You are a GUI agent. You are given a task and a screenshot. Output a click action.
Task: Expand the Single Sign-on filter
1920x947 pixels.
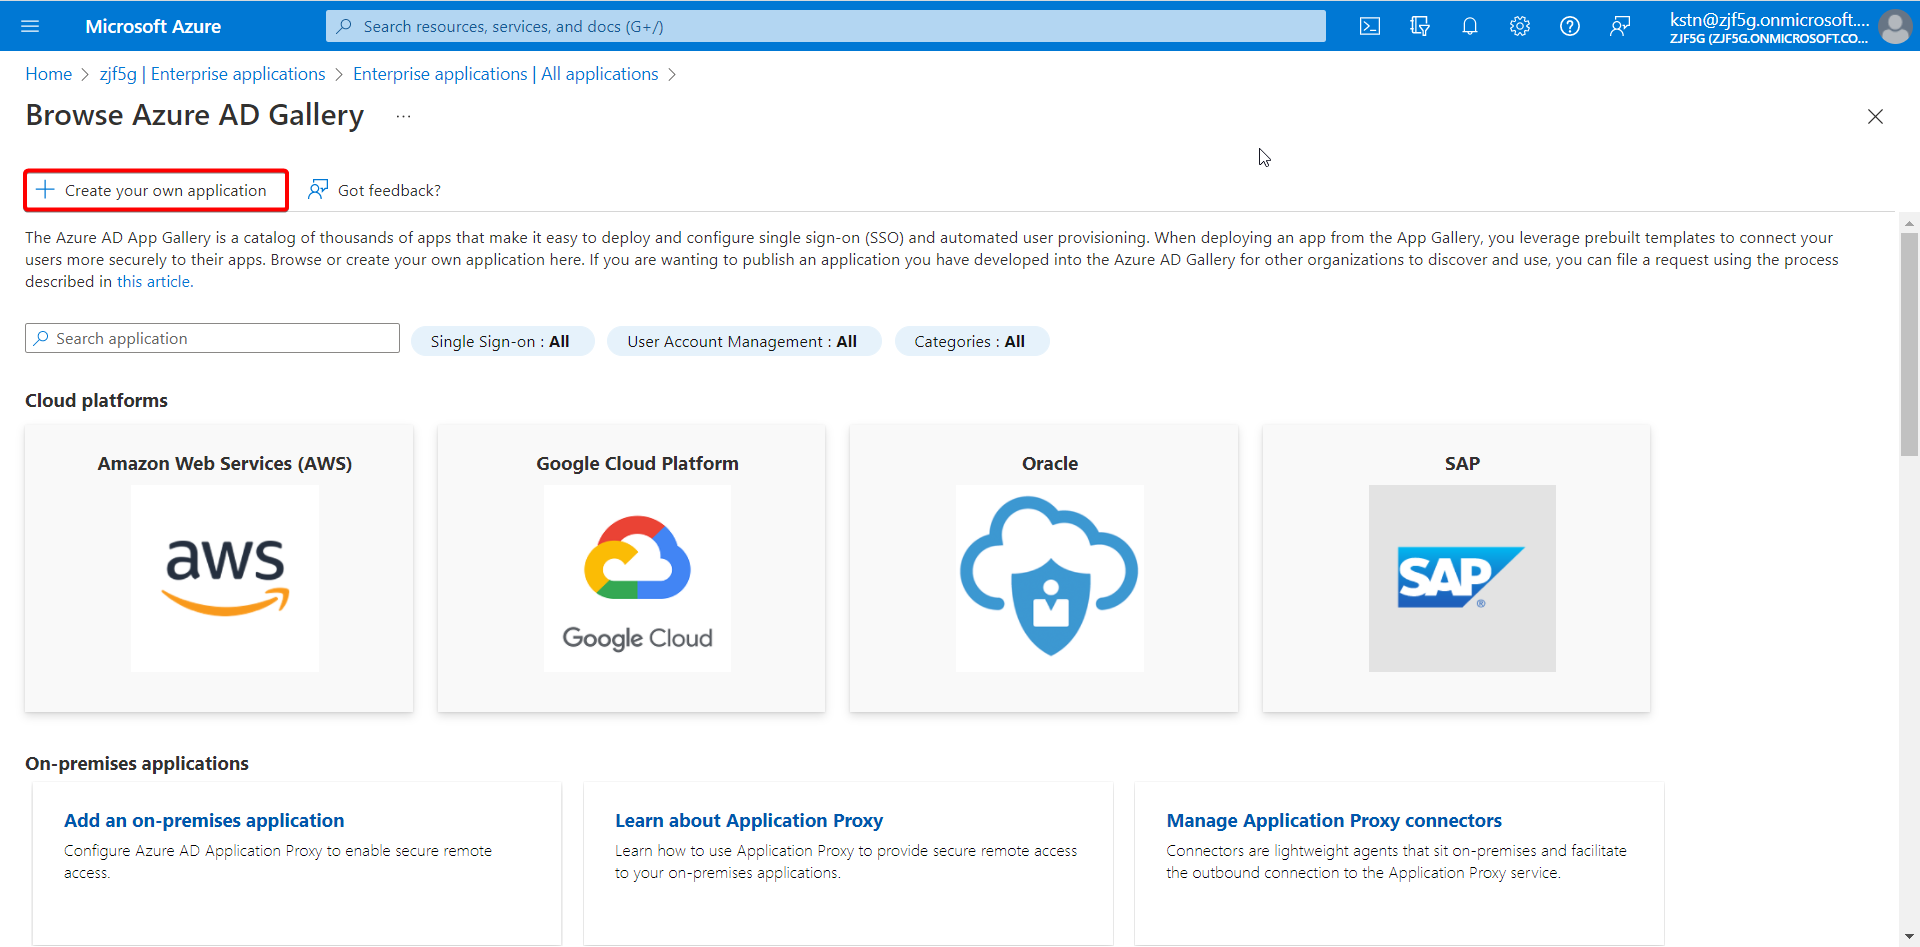click(502, 341)
